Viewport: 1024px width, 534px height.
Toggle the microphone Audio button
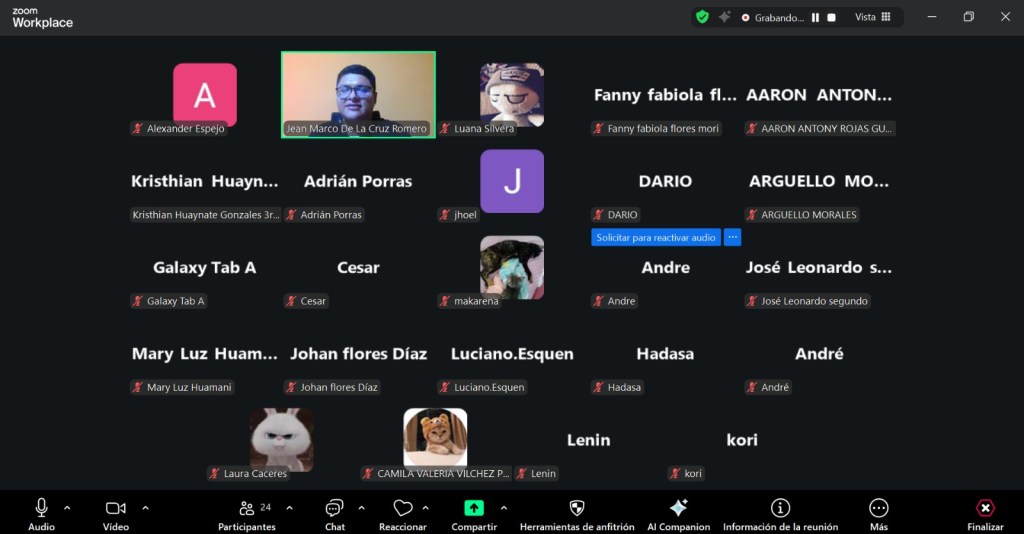(41, 514)
